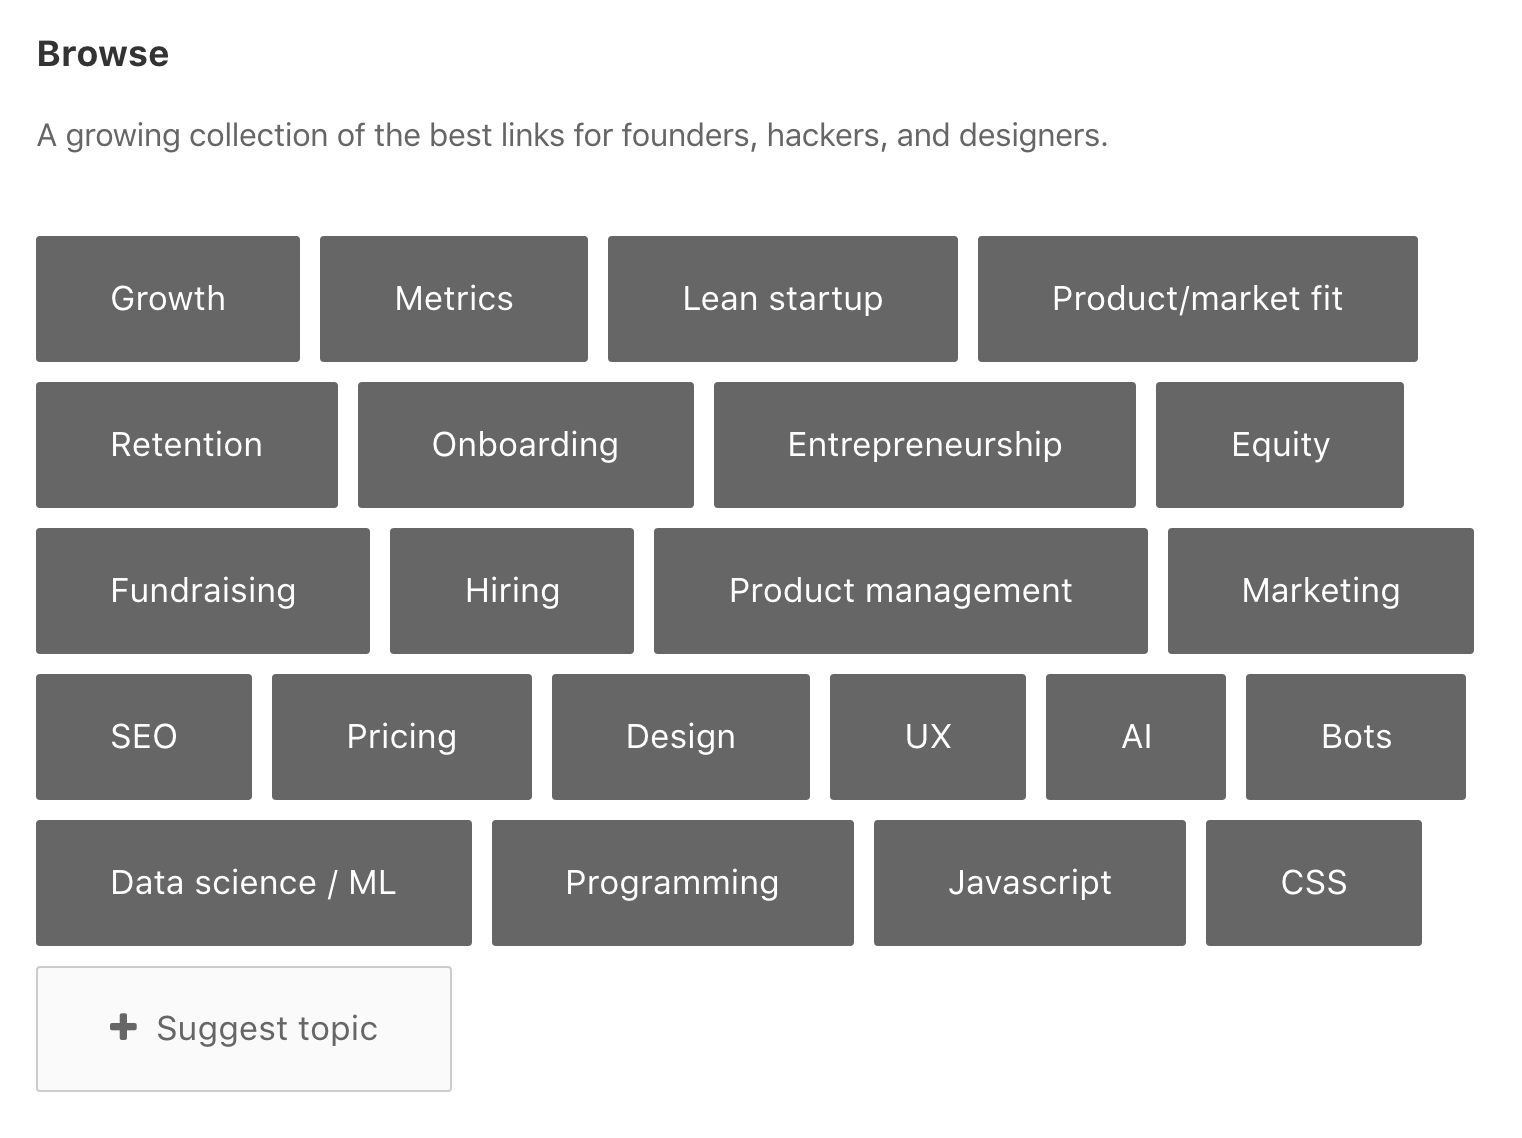Browse the Metrics topic
Screen dimensions: 1522x1138
click(x=454, y=299)
